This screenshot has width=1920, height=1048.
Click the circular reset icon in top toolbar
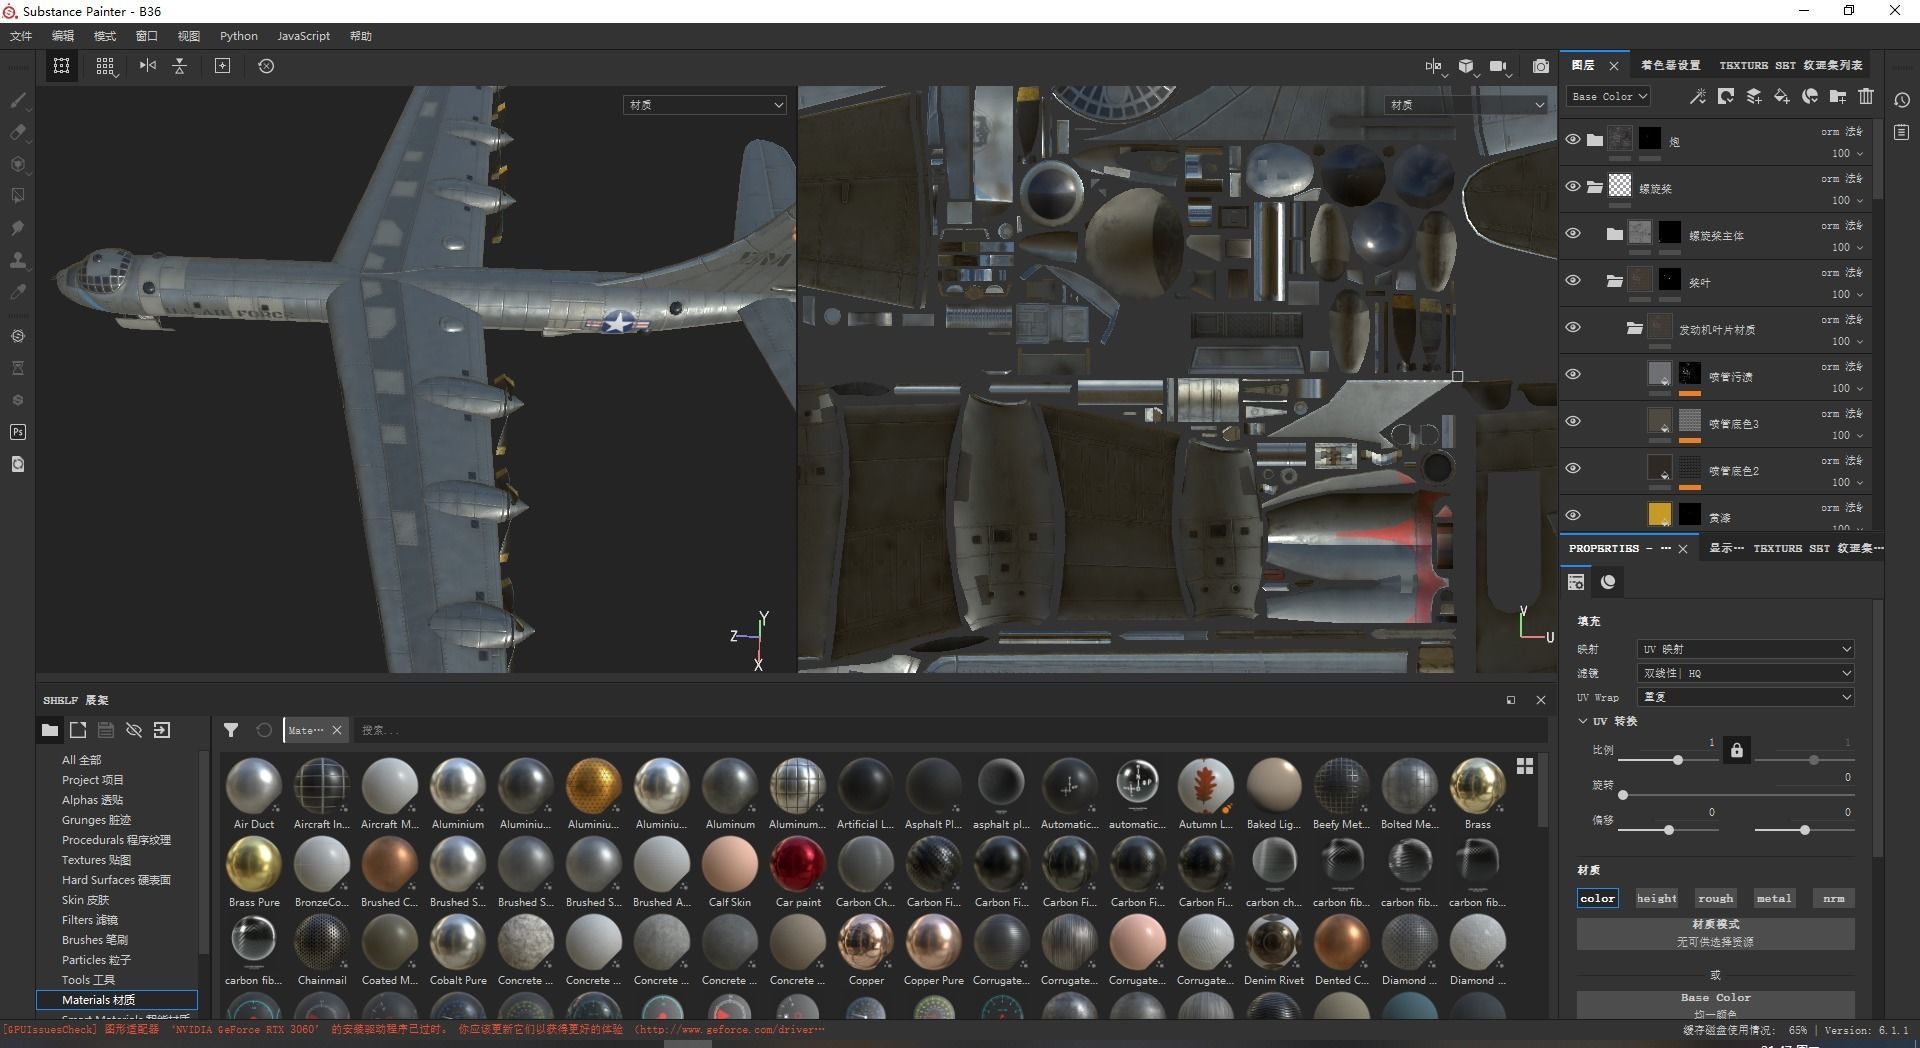coord(266,66)
